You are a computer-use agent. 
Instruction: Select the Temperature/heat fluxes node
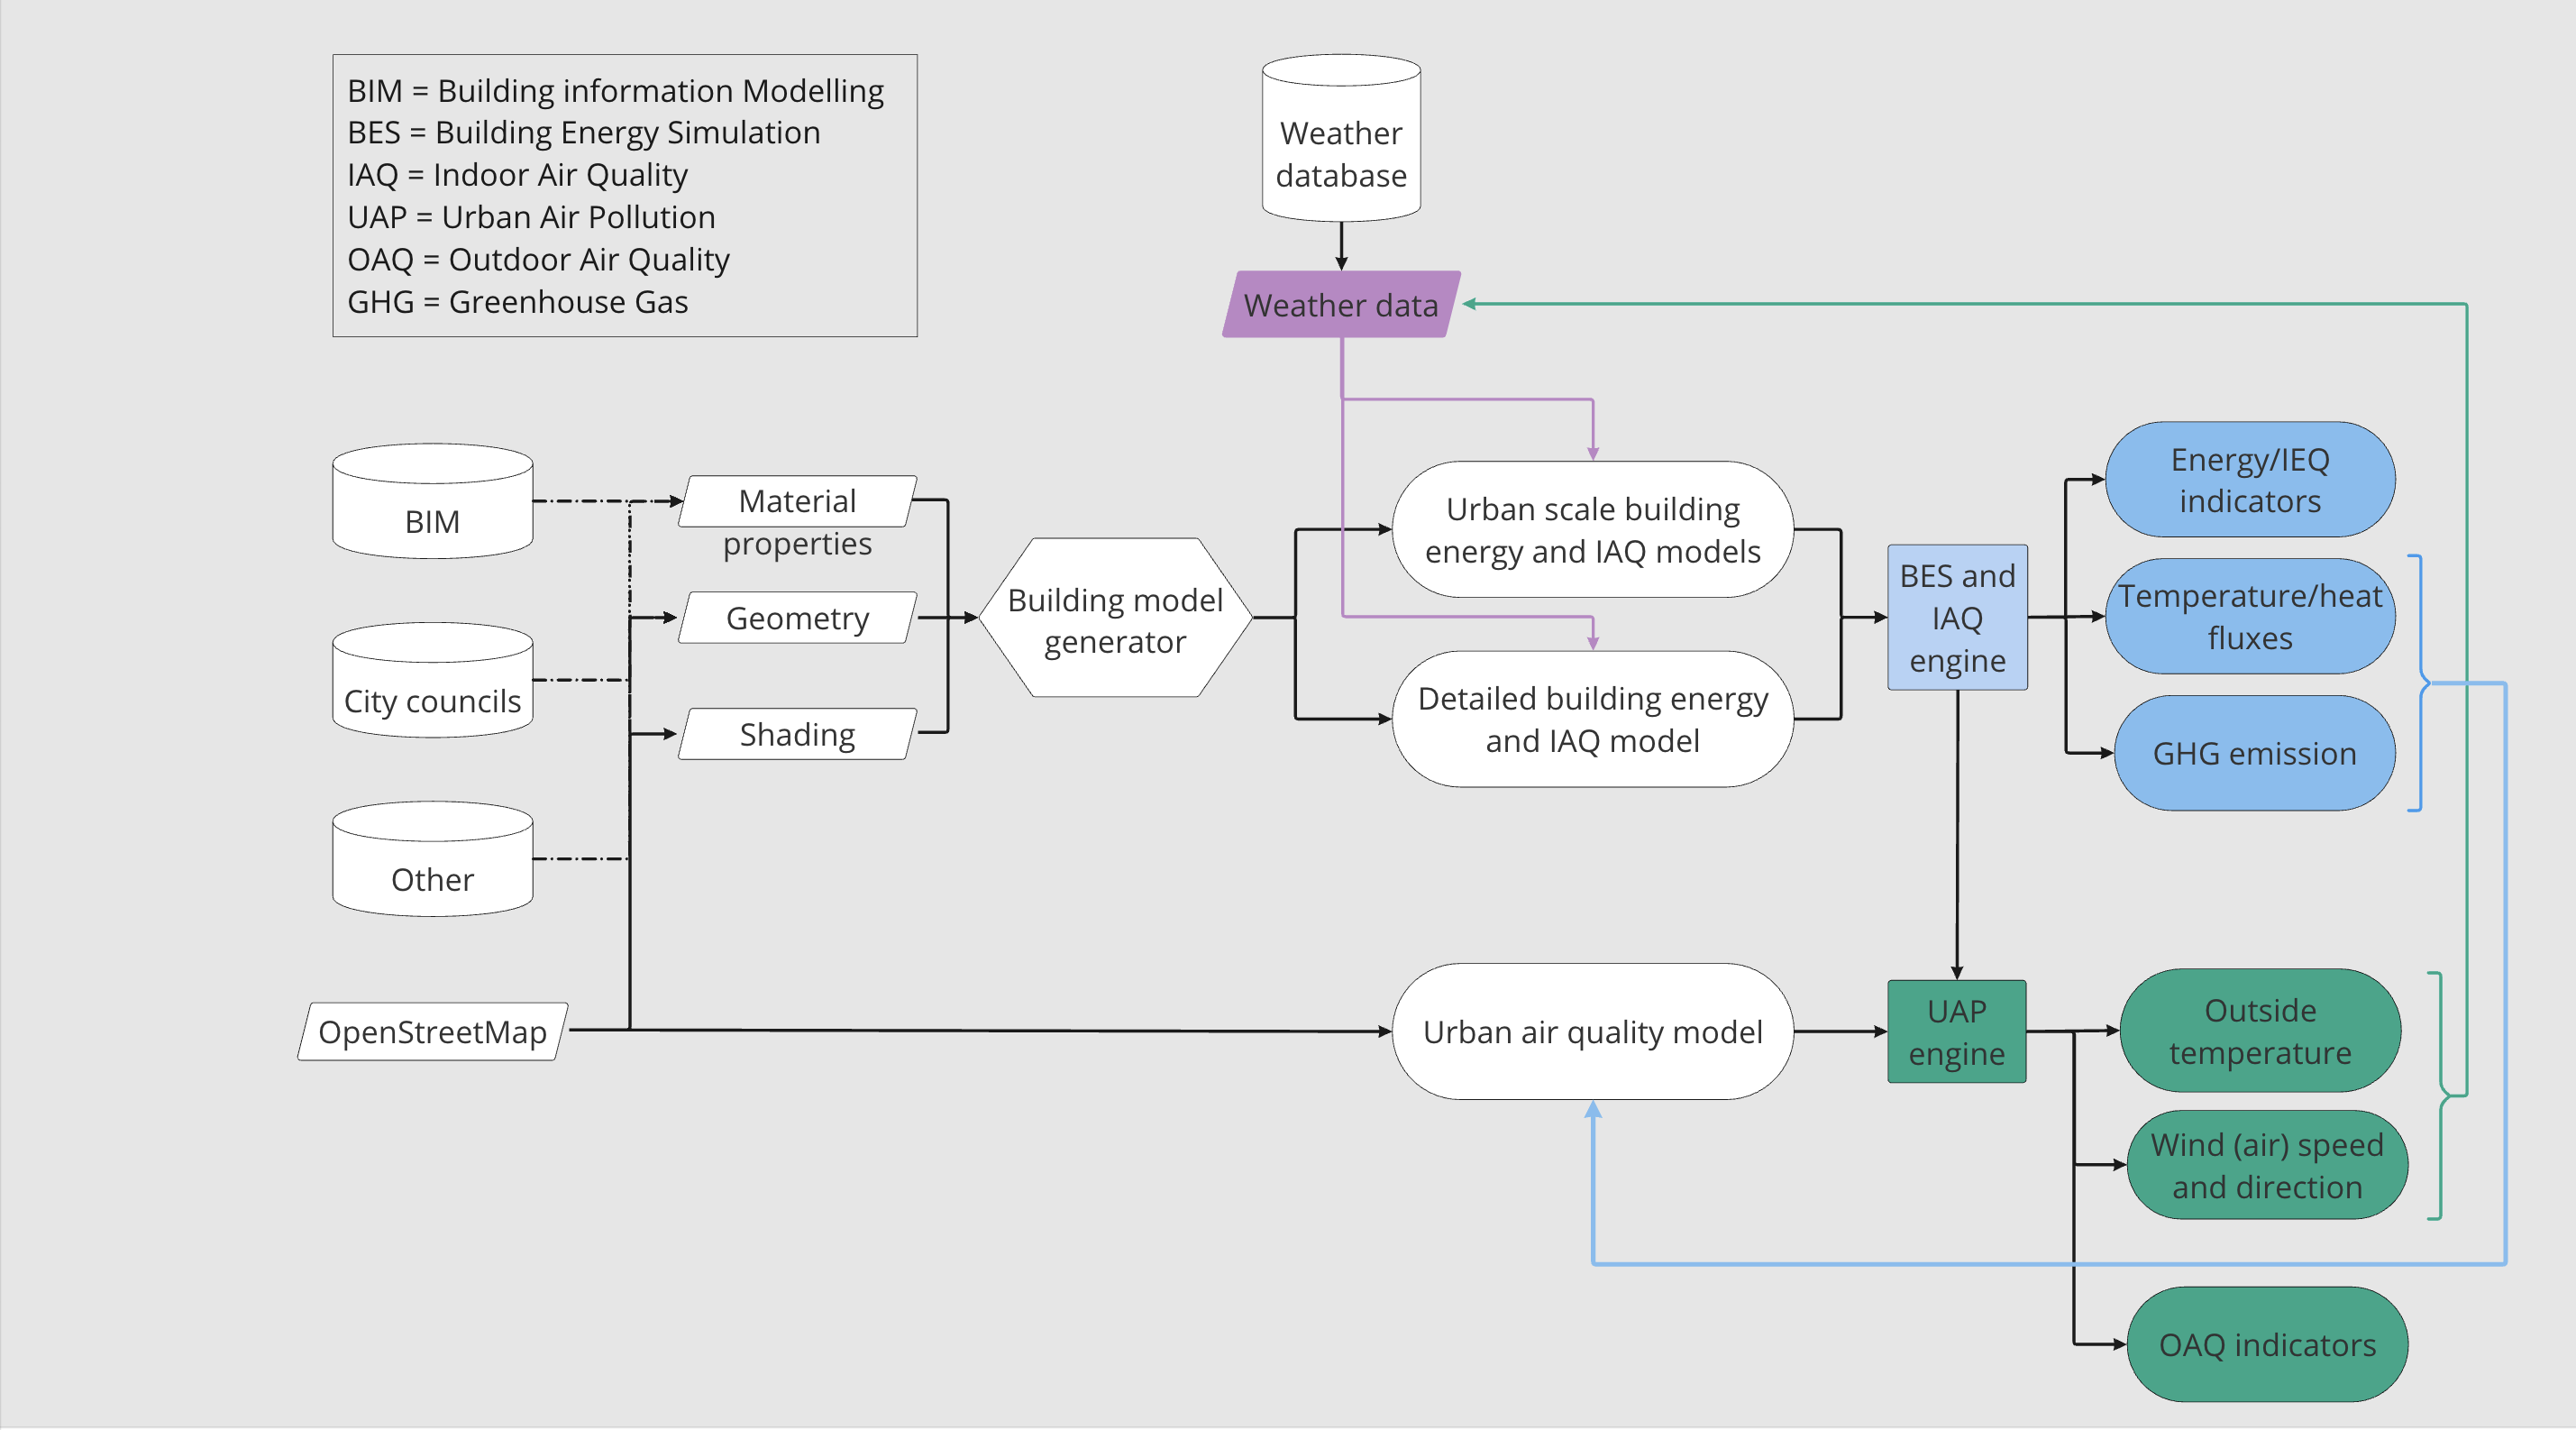pyautogui.click(x=2248, y=618)
